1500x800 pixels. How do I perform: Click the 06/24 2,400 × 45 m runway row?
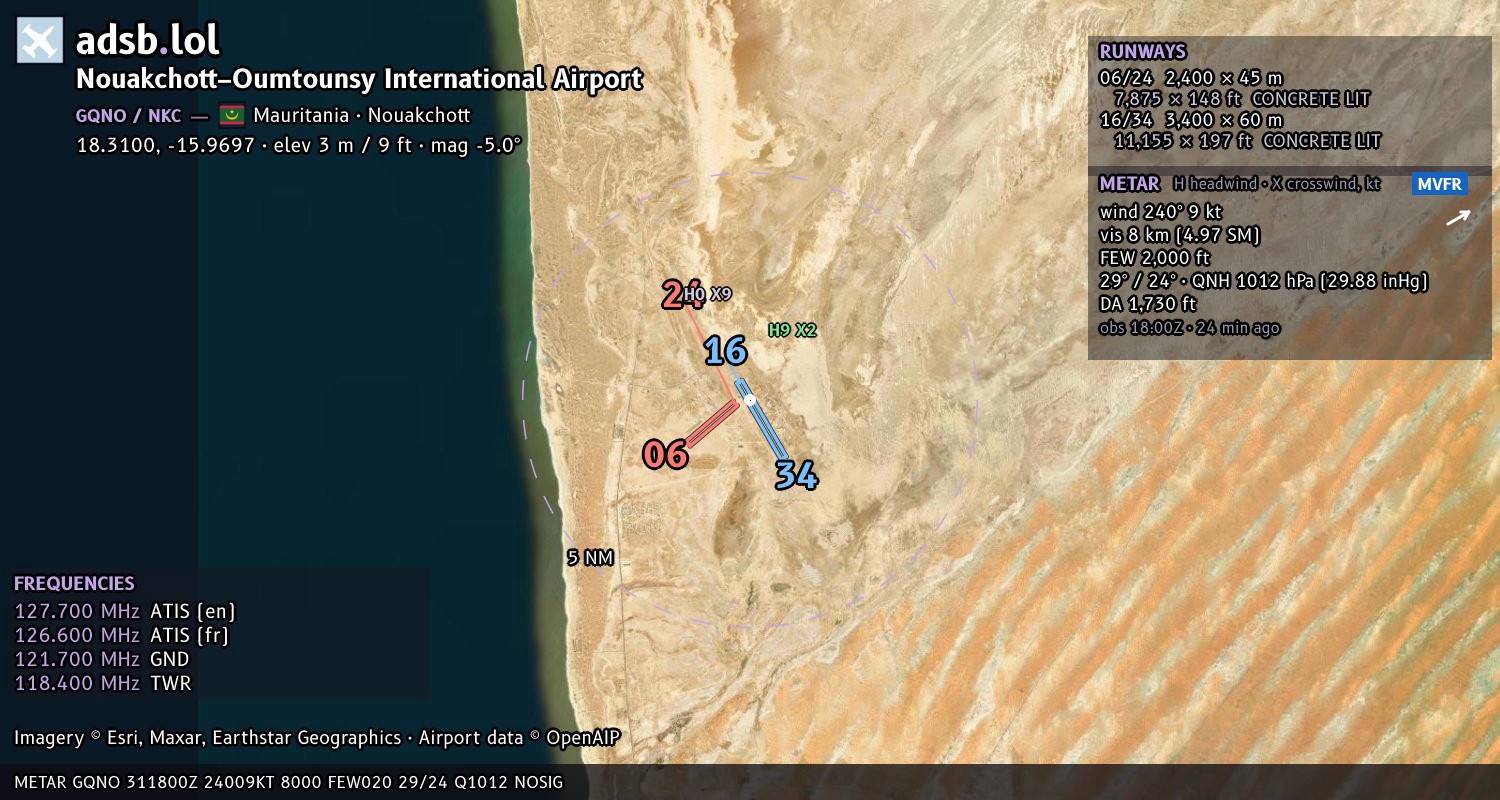coord(1190,77)
